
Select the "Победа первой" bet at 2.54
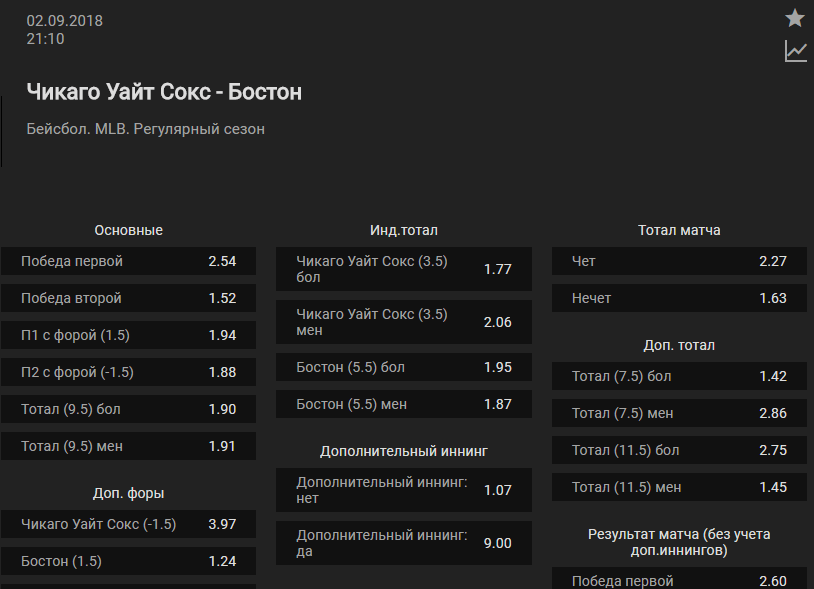tap(128, 261)
